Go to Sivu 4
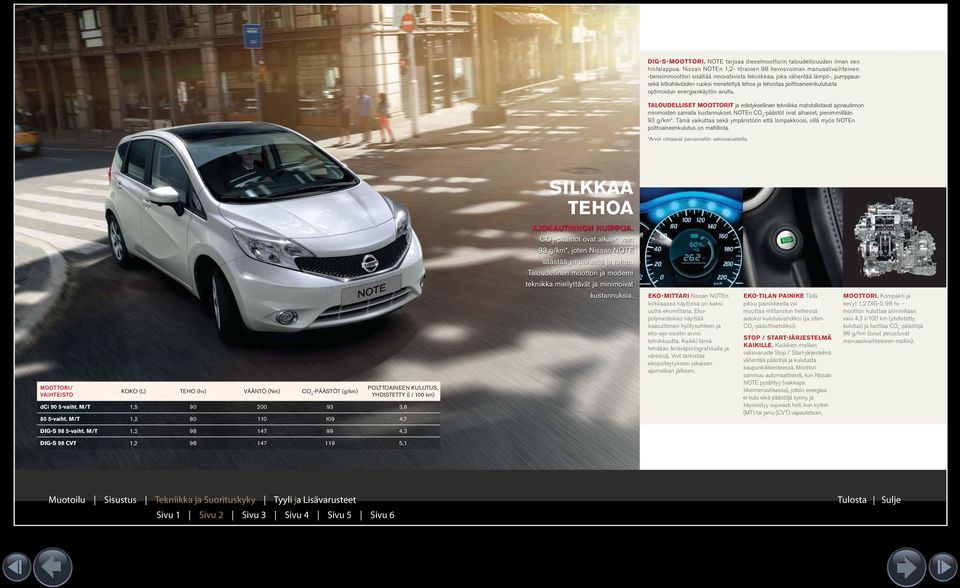This screenshot has height=588, width=960. click(x=297, y=515)
